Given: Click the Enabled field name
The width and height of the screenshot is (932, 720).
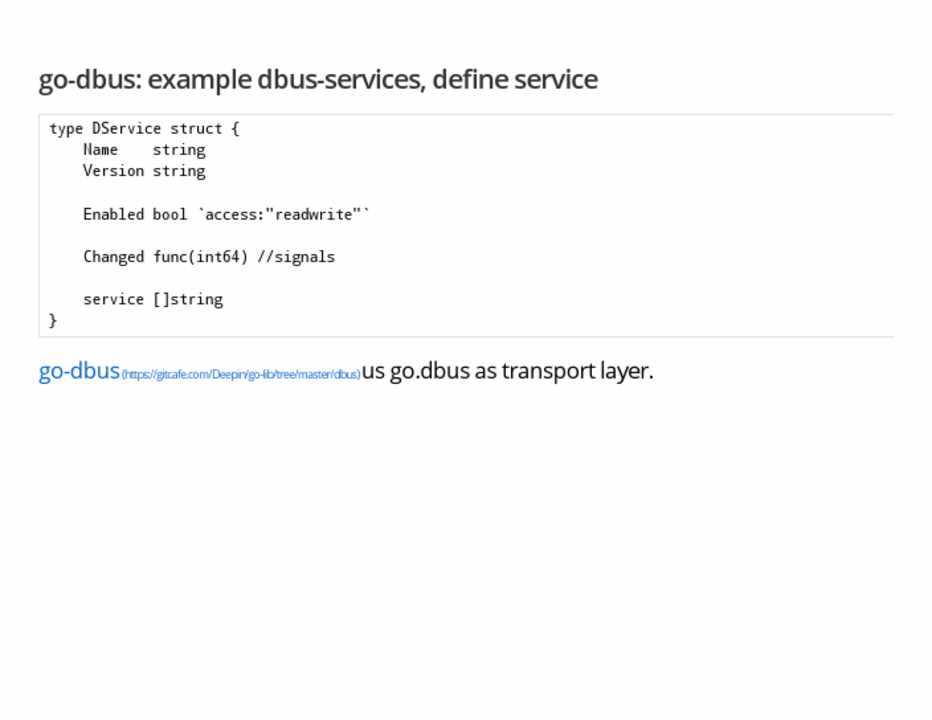Looking at the screenshot, I should click(113, 214).
